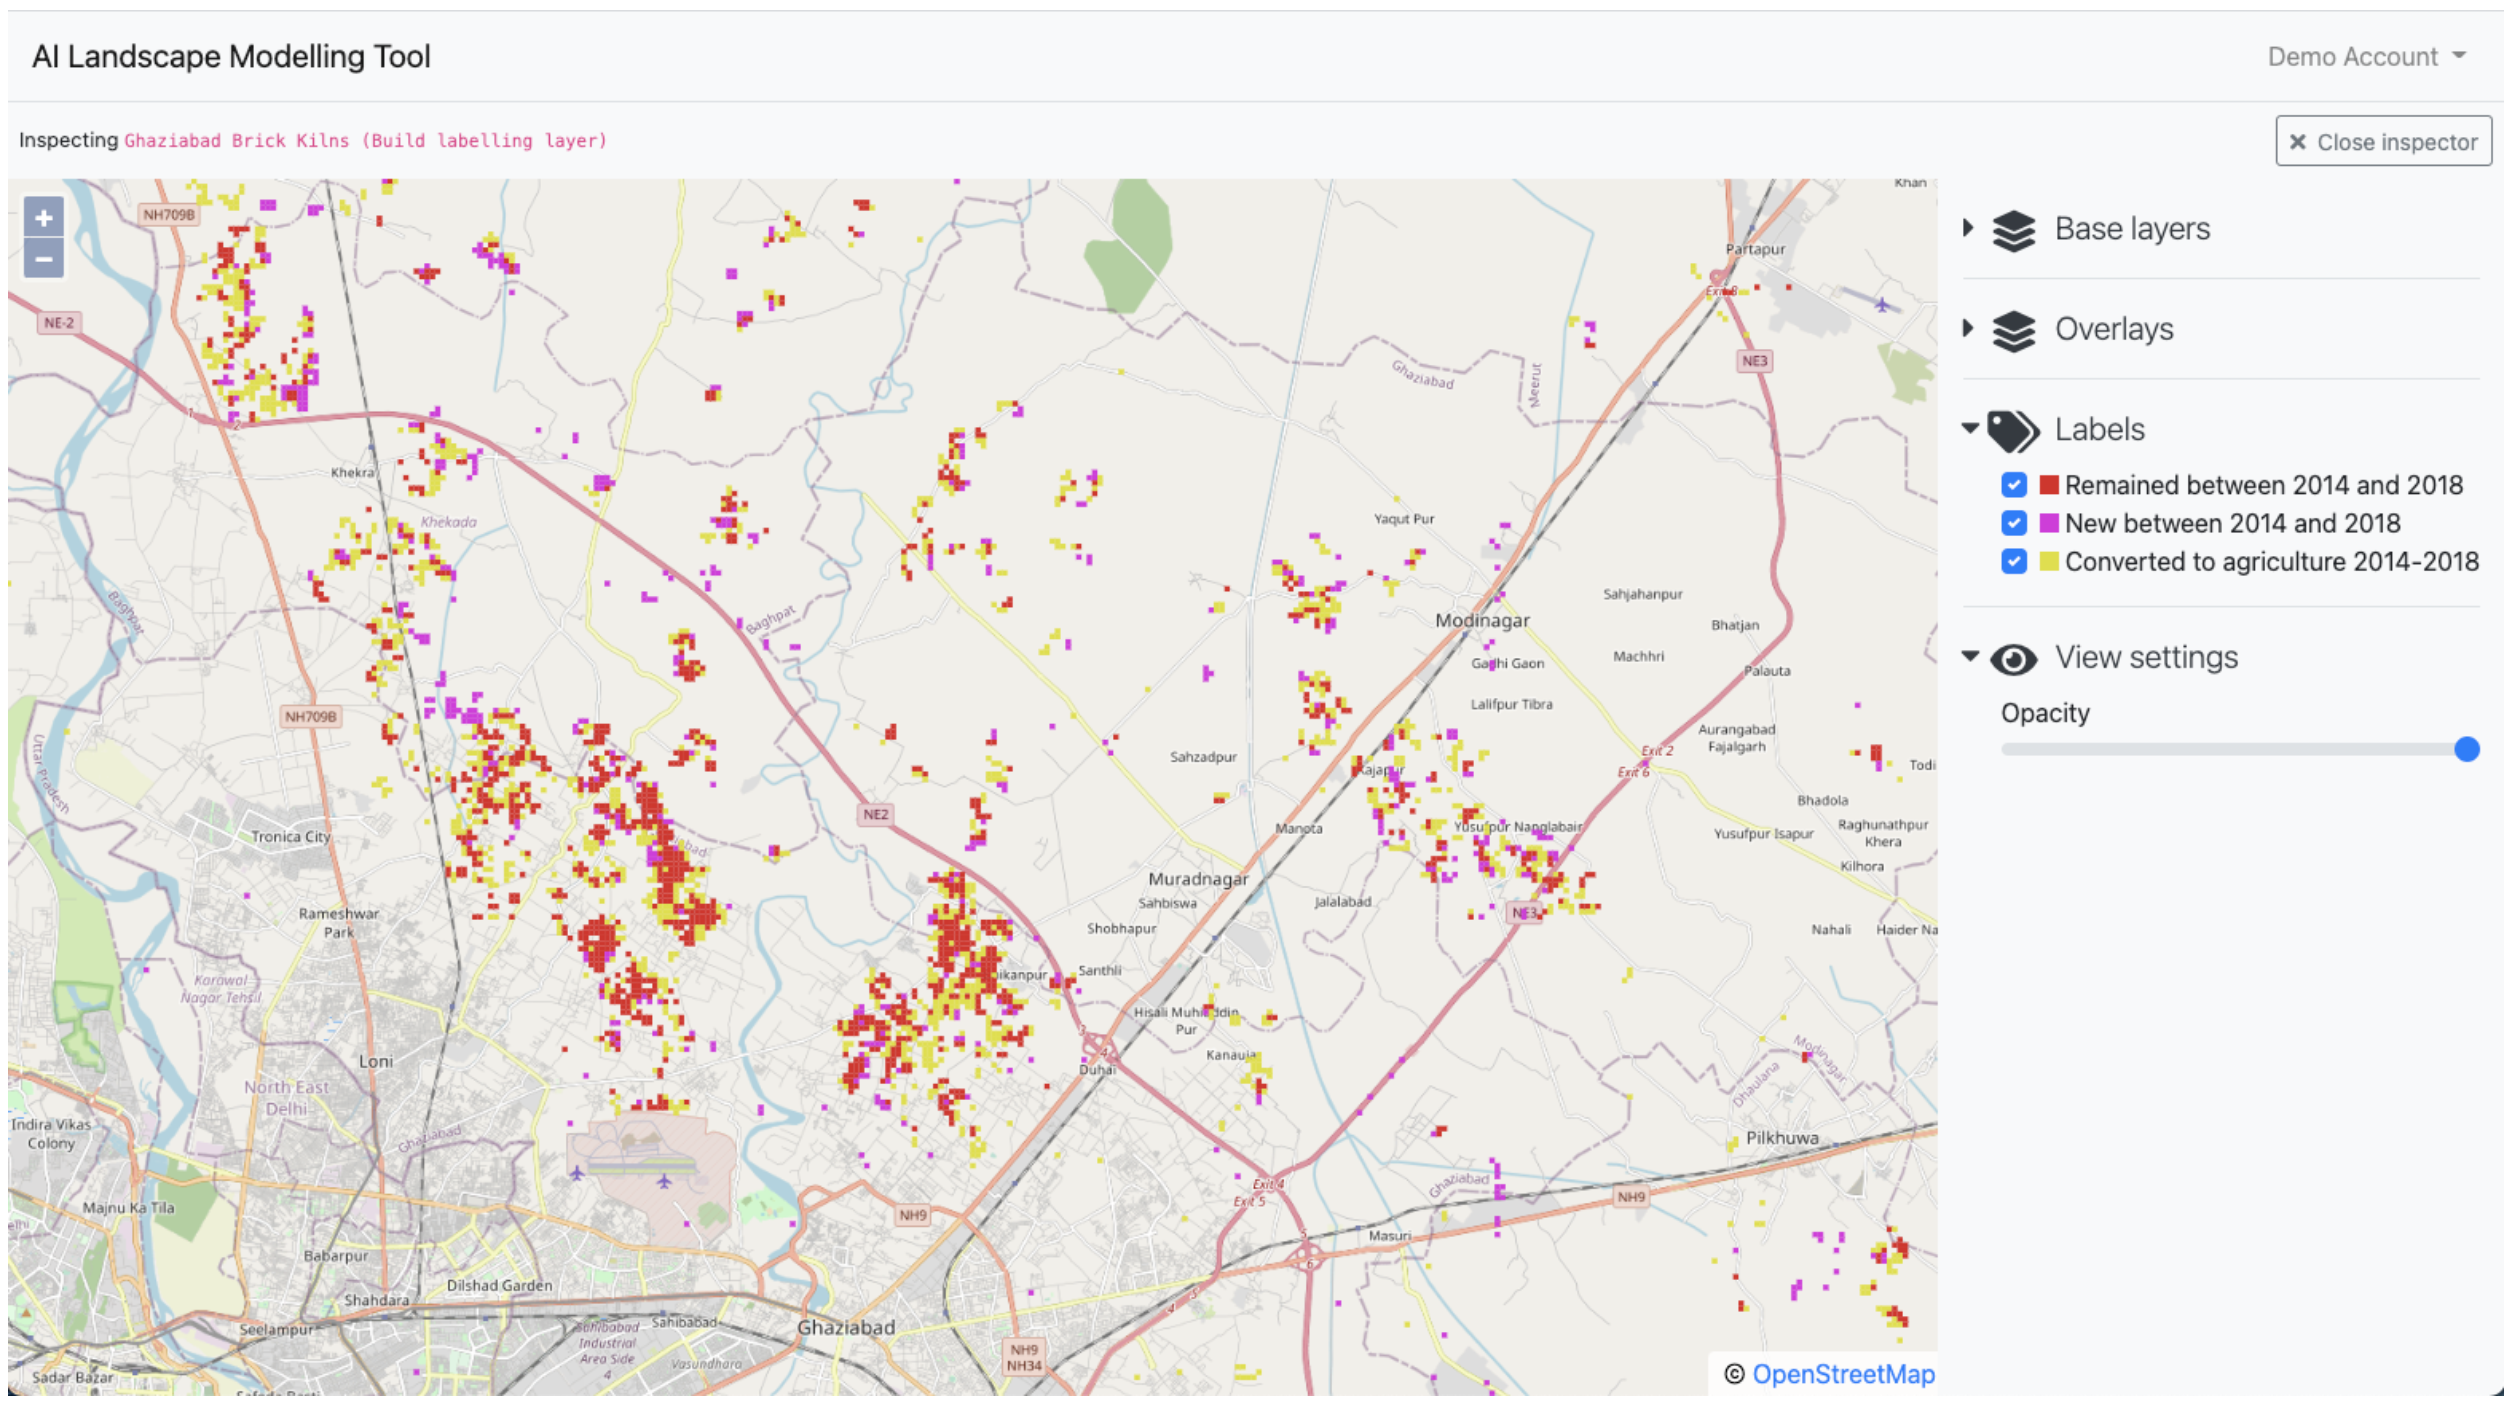Click Ghaziabad Brick Kilns layer name text

pyautogui.click(x=365, y=141)
